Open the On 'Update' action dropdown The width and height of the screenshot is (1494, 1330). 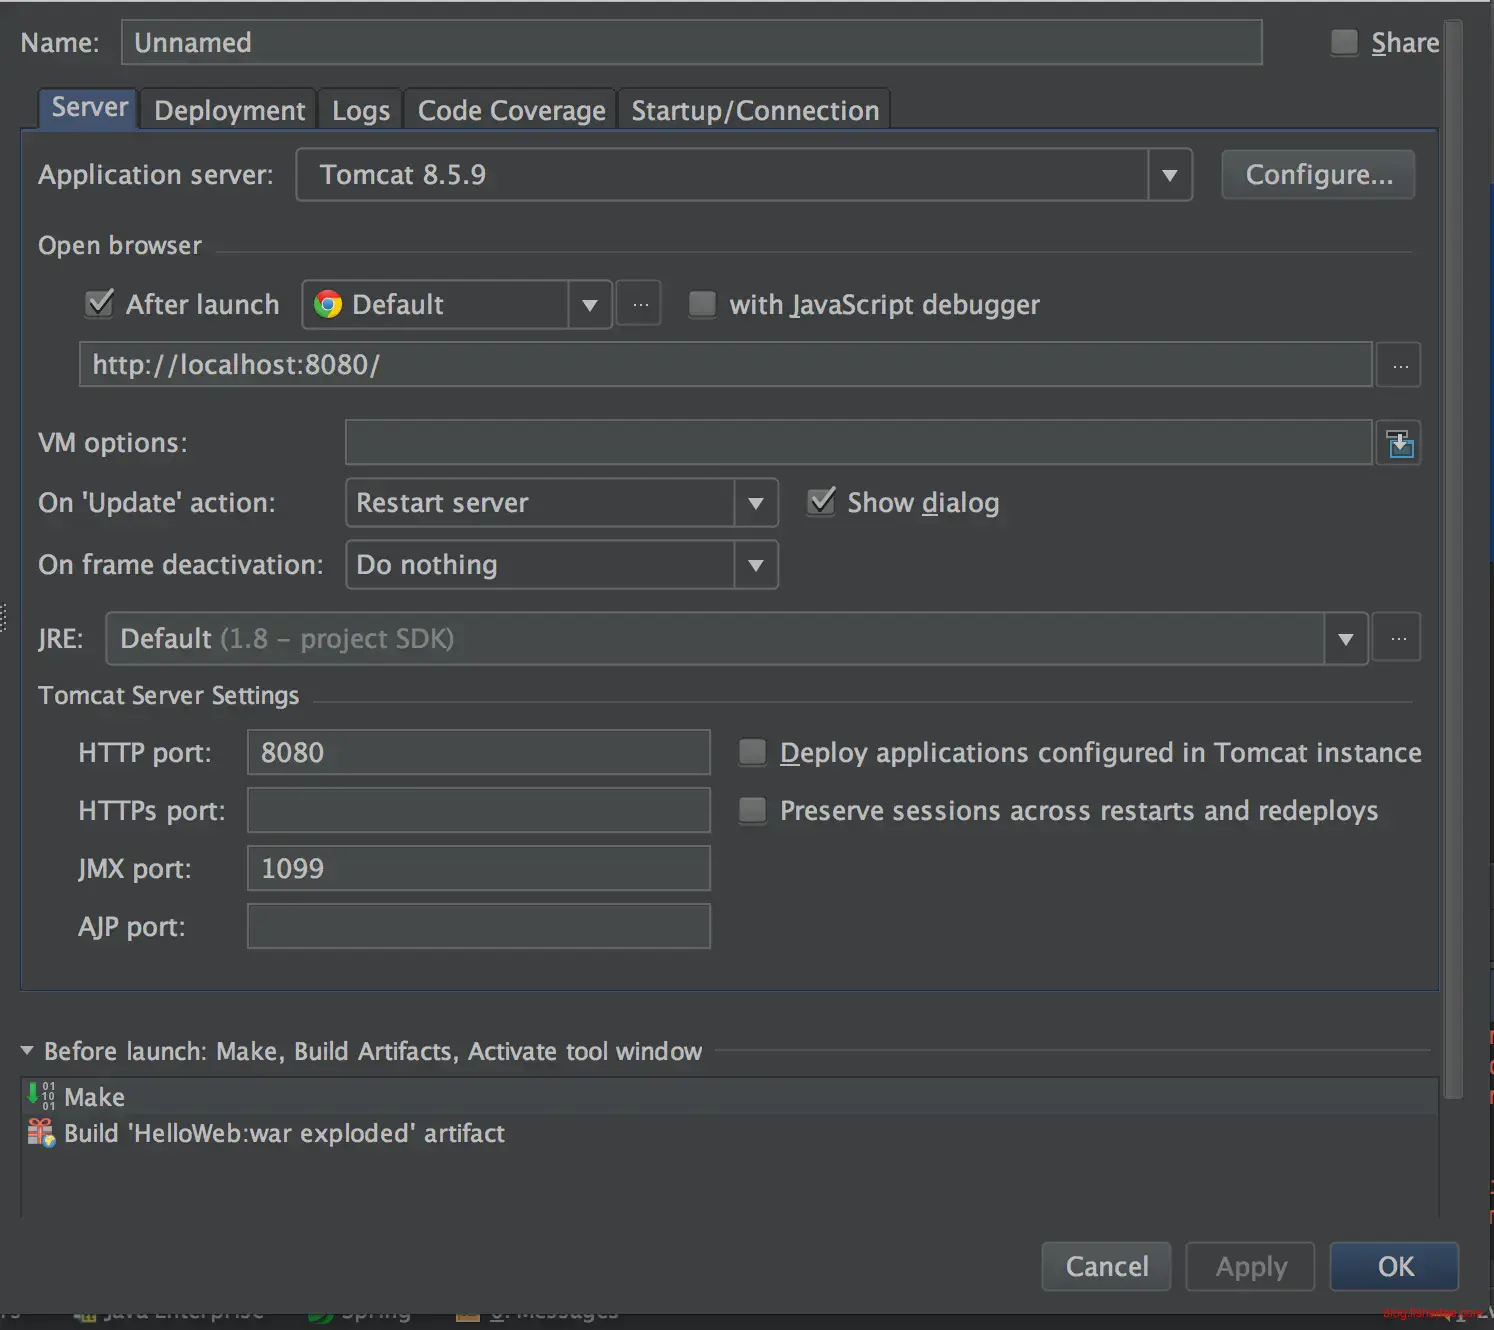pyautogui.click(x=756, y=503)
